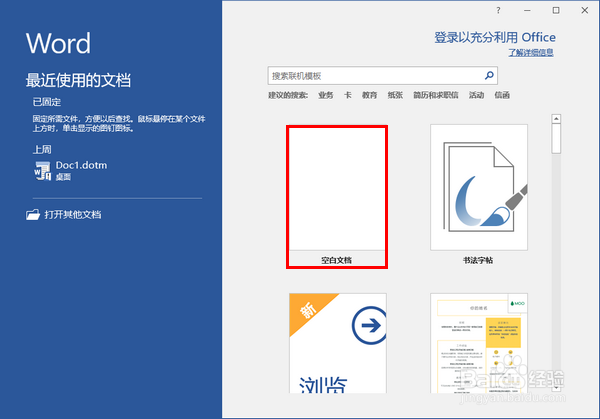Search suggested term 简历和求职信

click(x=435, y=95)
